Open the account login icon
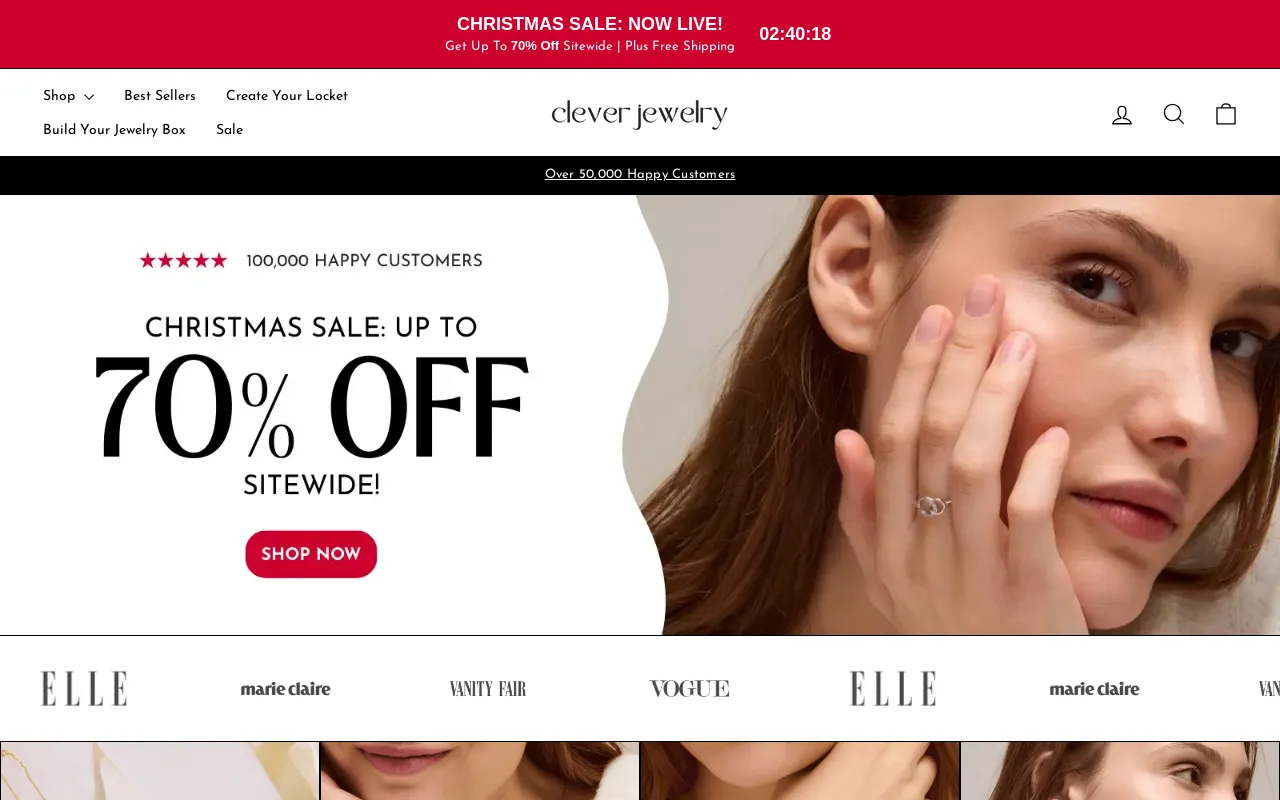The width and height of the screenshot is (1280, 800). point(1122,115)
